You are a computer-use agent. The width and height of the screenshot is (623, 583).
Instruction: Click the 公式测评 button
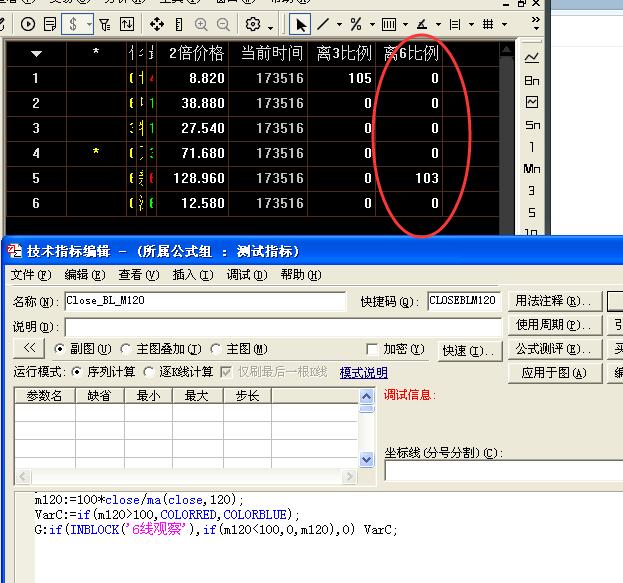[555, 349]
